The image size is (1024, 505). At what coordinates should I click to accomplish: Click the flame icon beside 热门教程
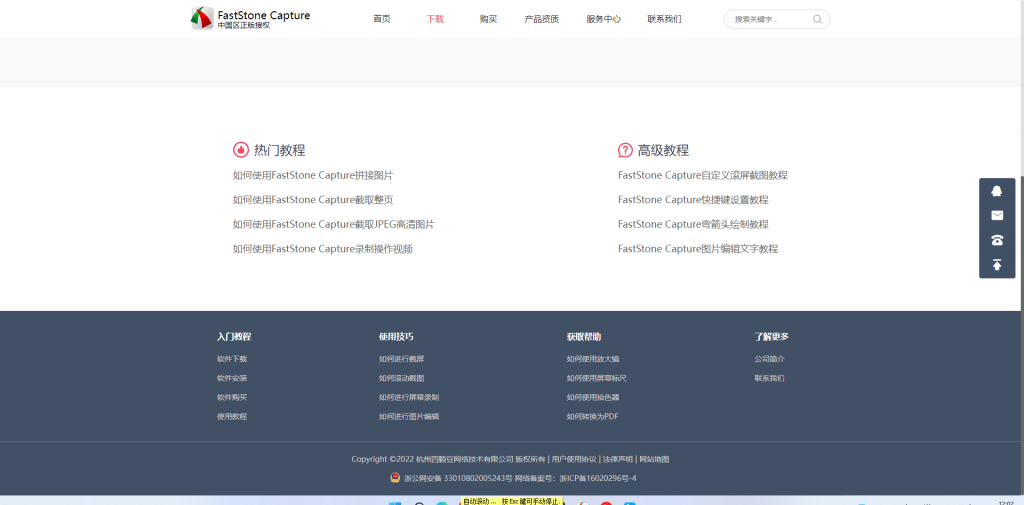click(240, 150)
